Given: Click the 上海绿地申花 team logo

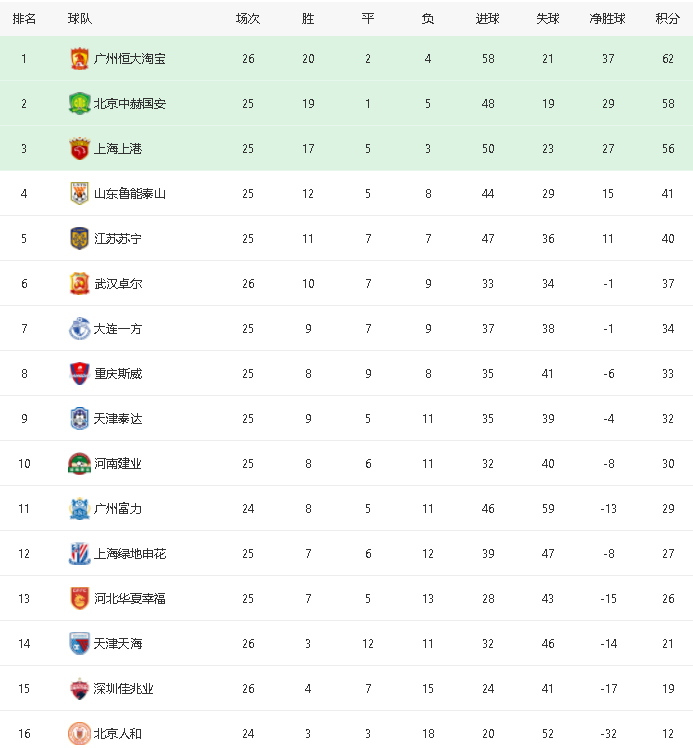Looking at the screenshot, I should (x=79, y=553).
